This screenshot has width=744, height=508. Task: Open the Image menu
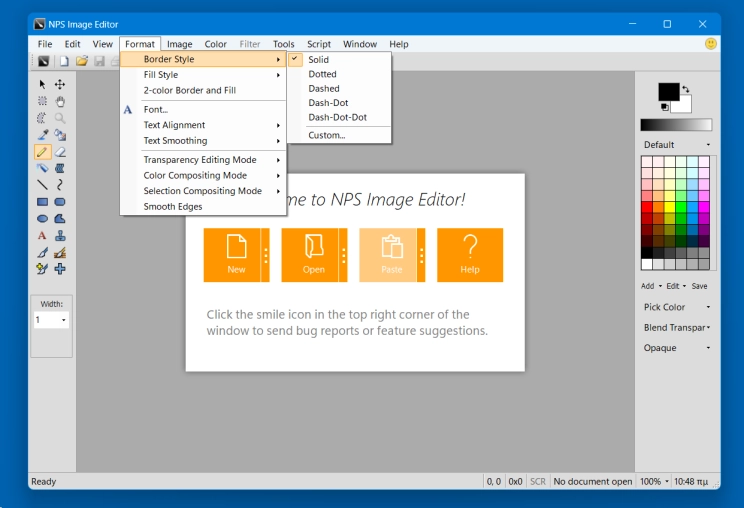179,44
